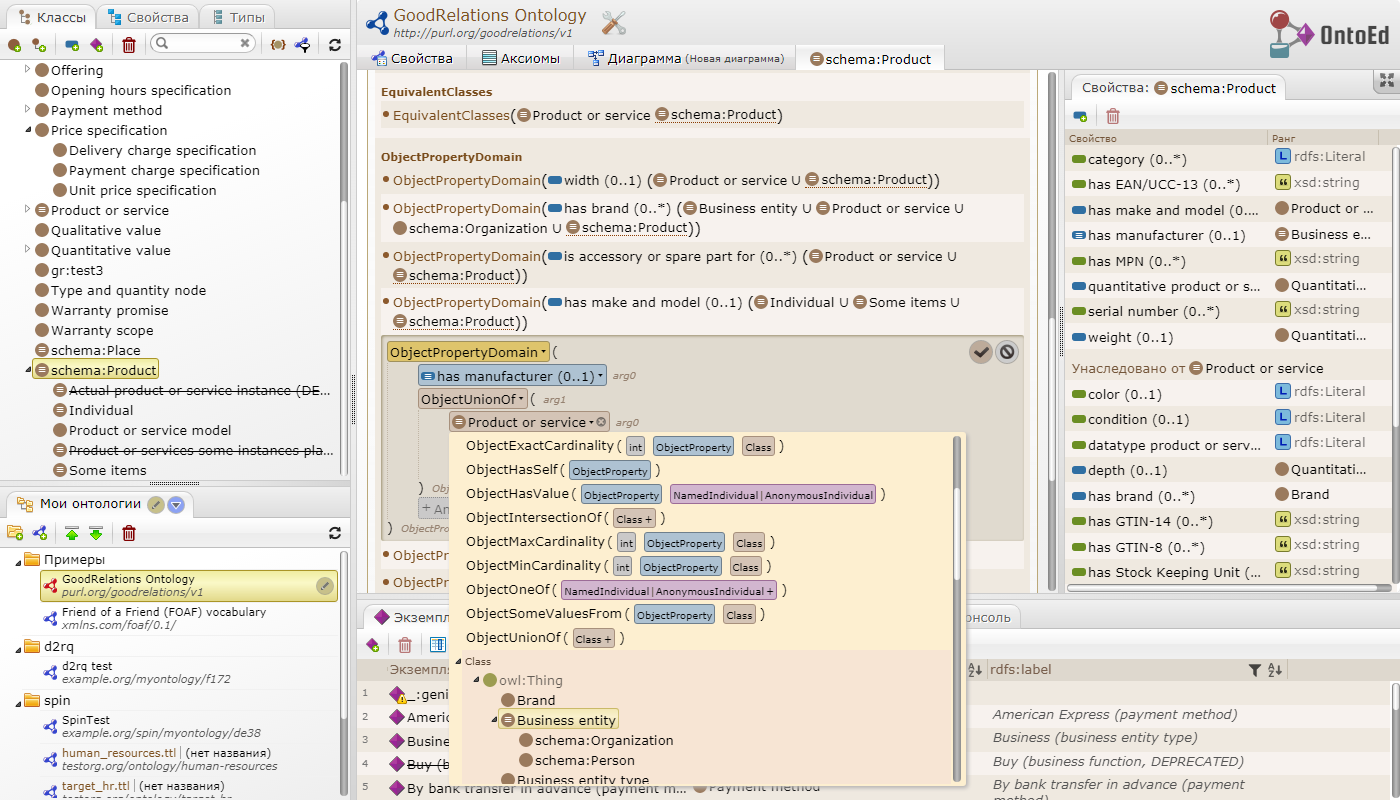Viewport: 1400px width, 800px height.
Task: Confirm axiom edit with checkmark
Action: point(981,351)
